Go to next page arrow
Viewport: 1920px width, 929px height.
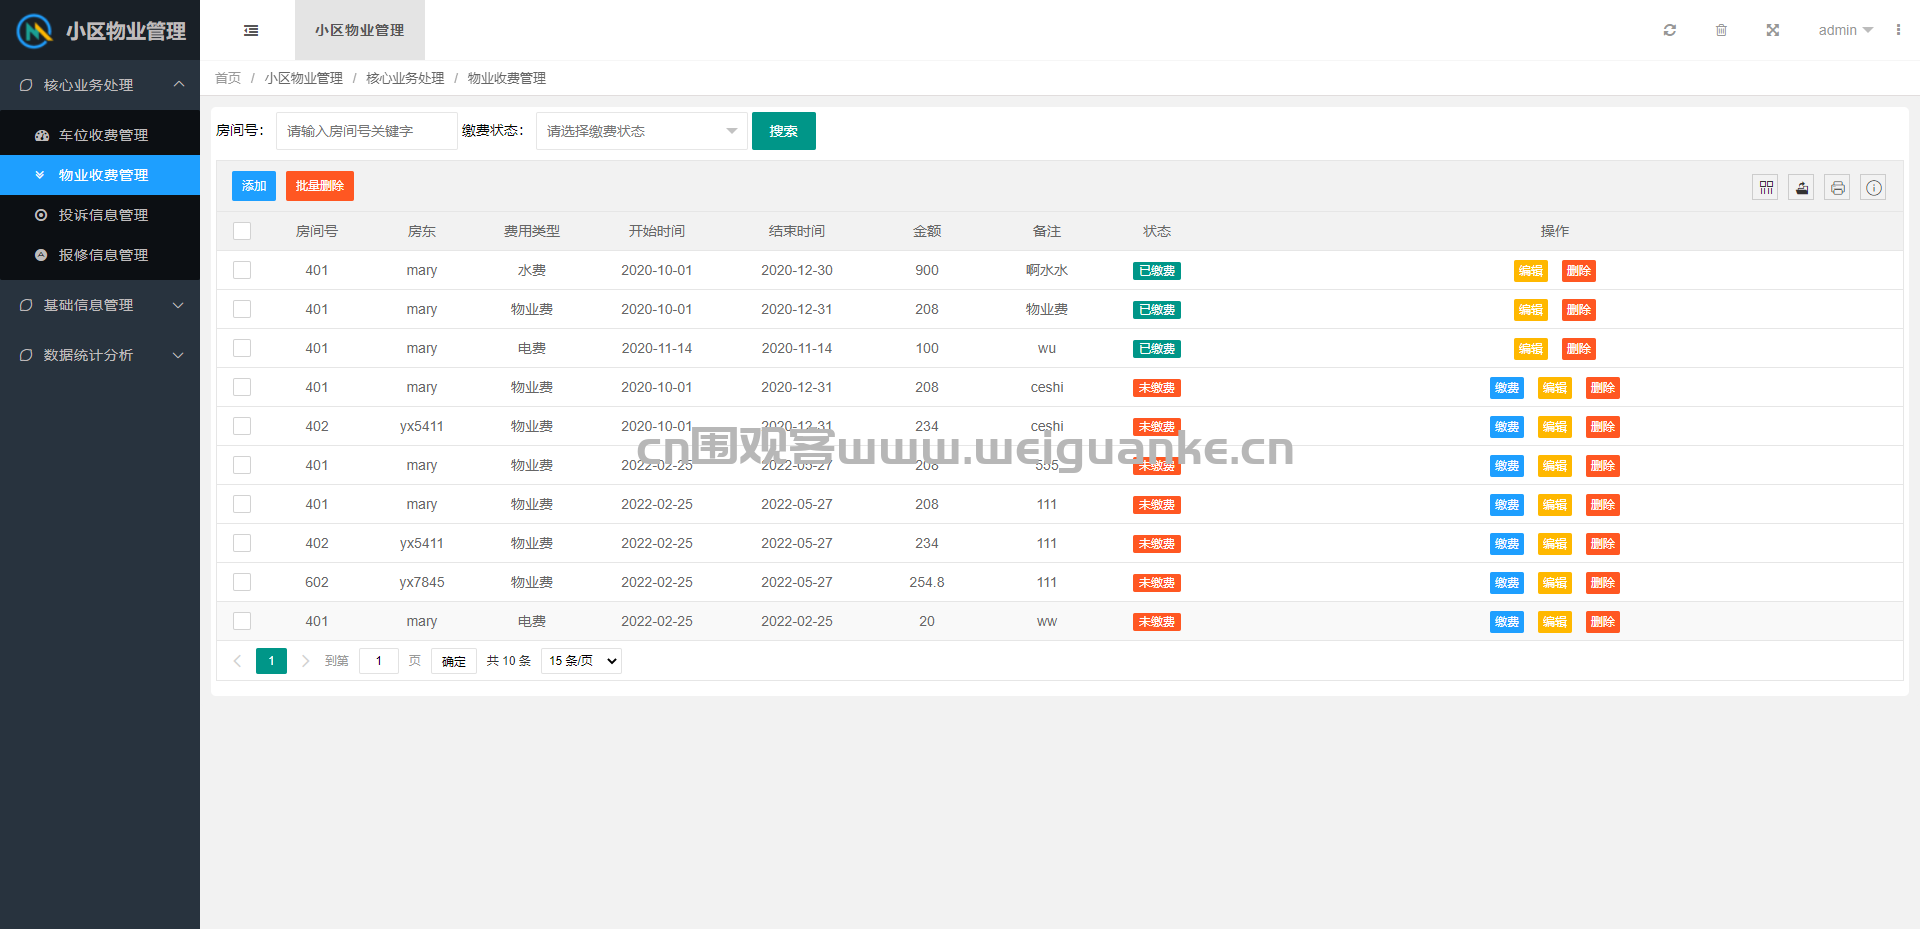(305, 661)
